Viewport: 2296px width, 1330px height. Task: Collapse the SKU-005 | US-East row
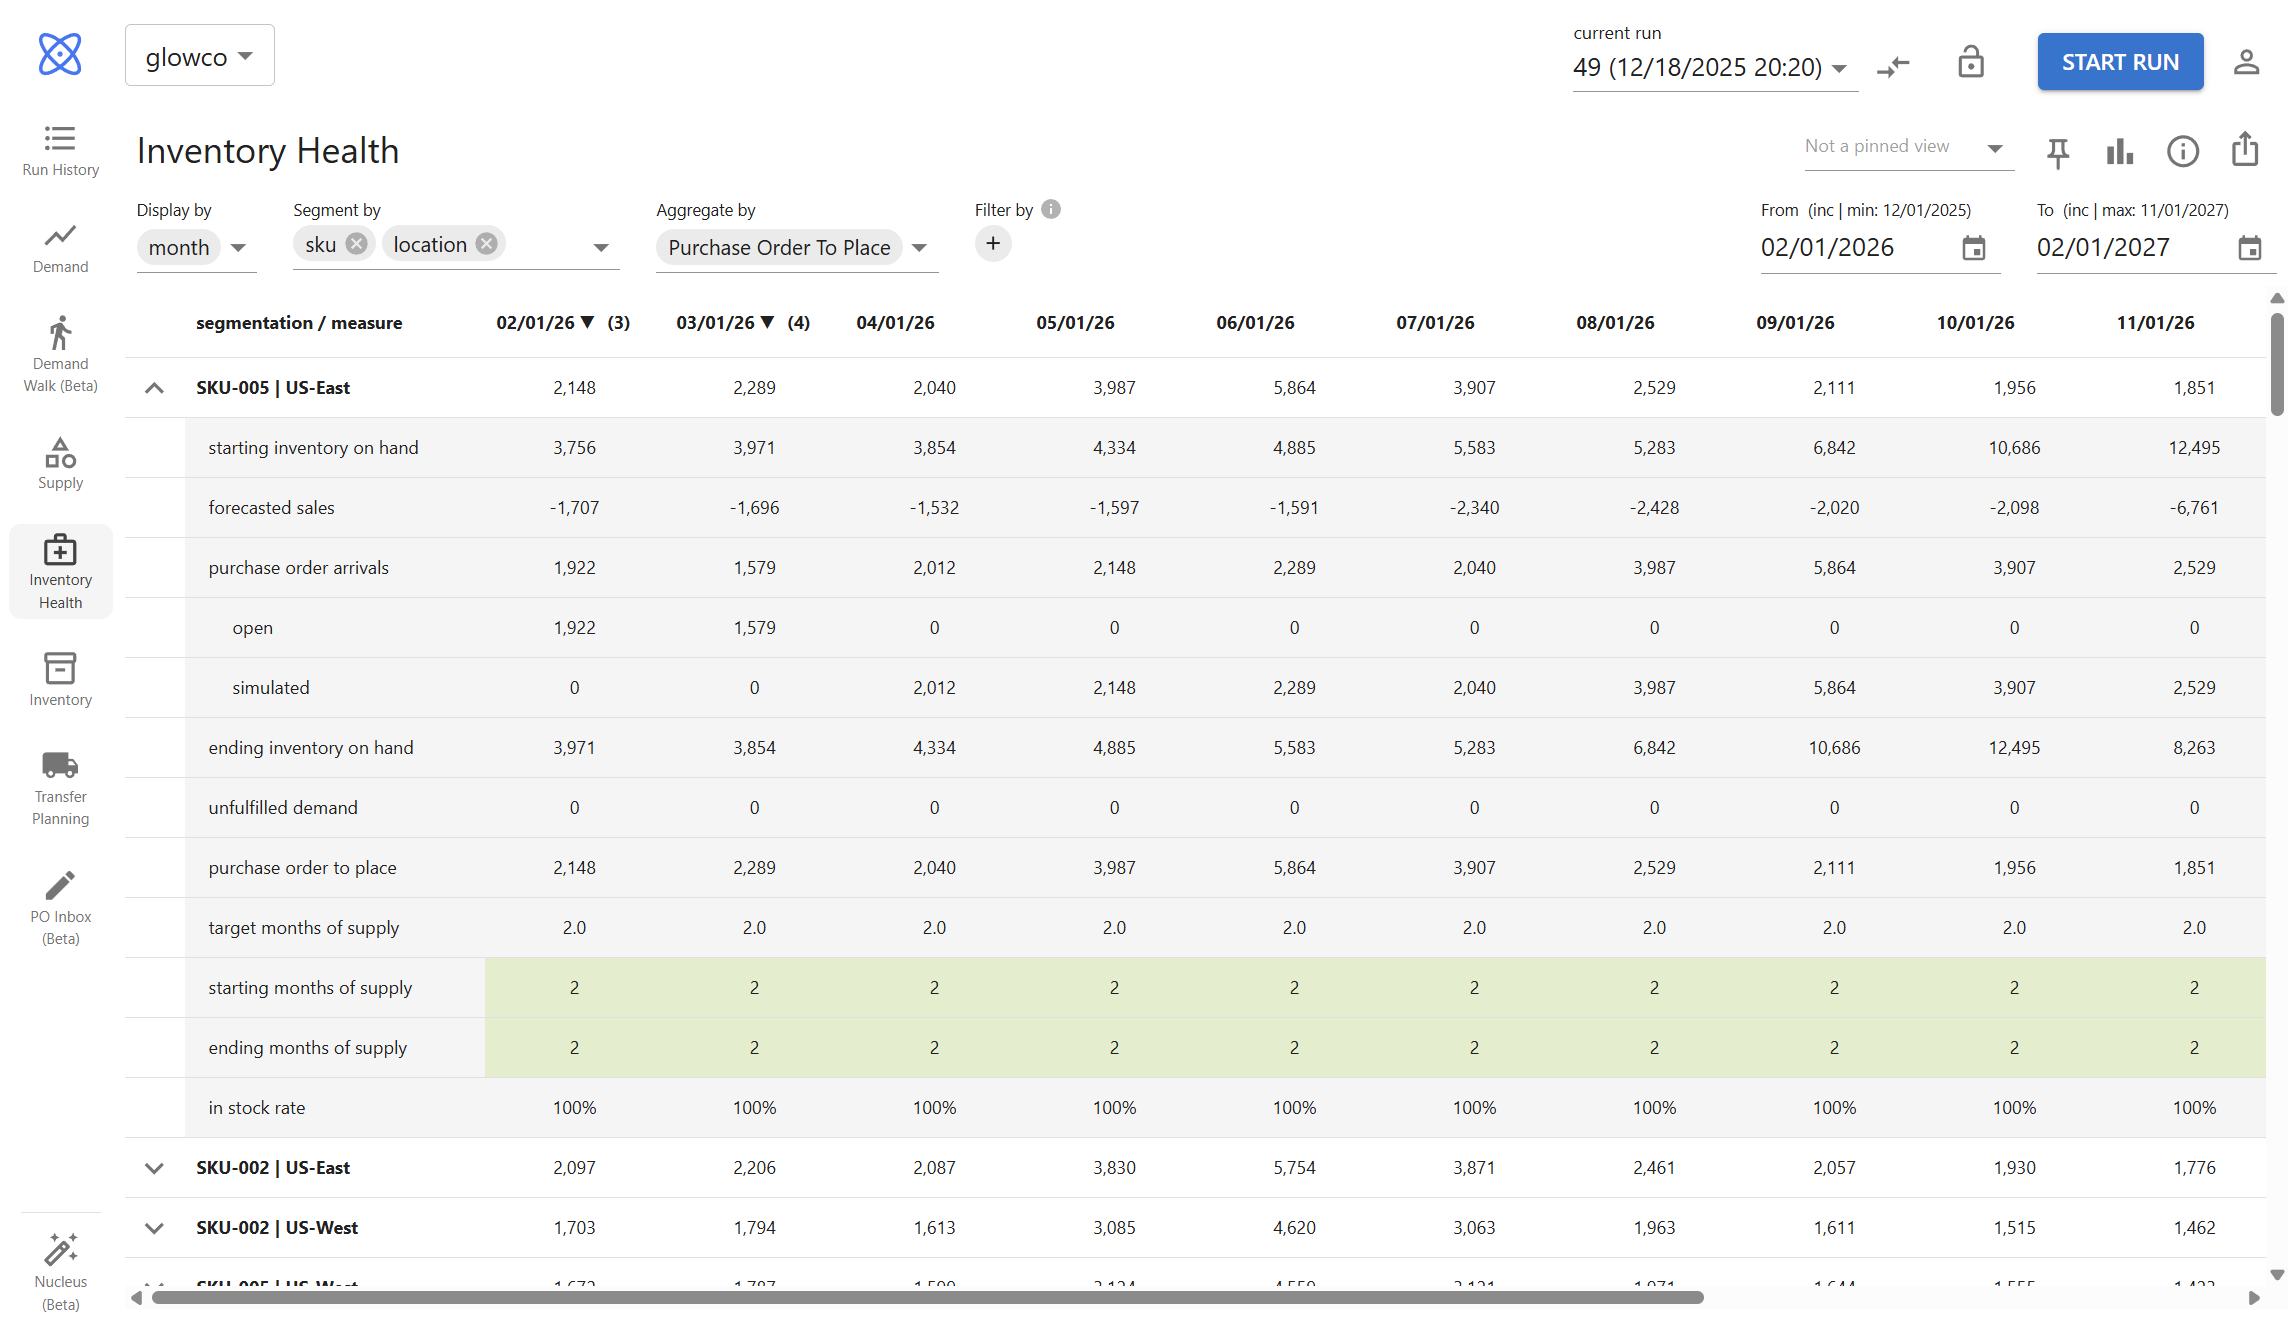[154, 387]
